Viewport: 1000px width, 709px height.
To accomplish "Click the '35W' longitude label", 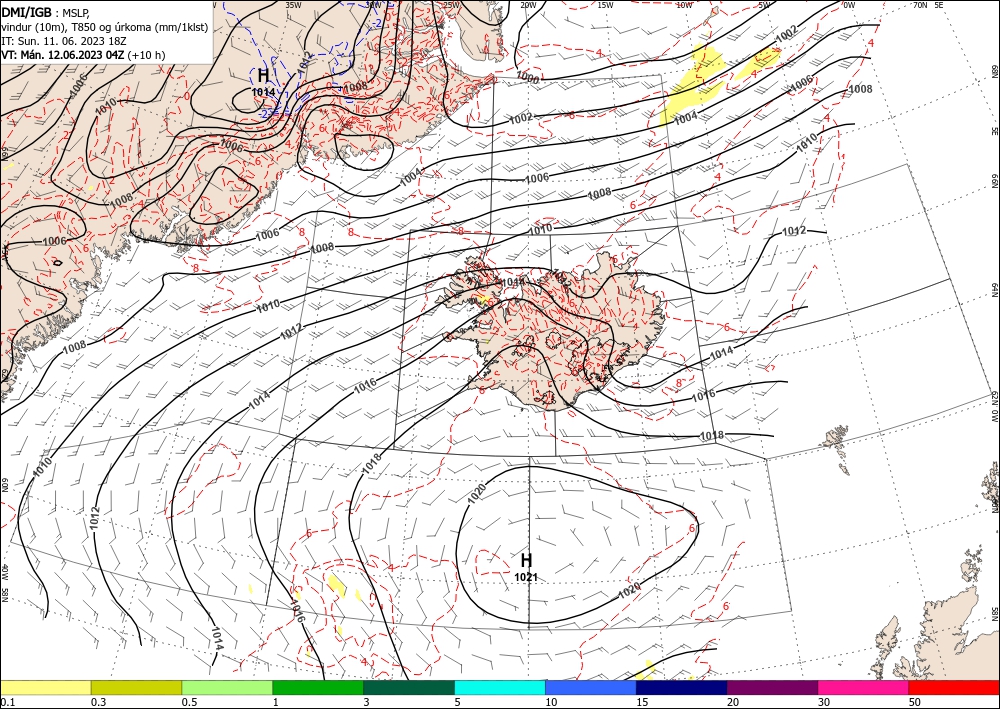I will pyautogui.click(x=293, y=5).
